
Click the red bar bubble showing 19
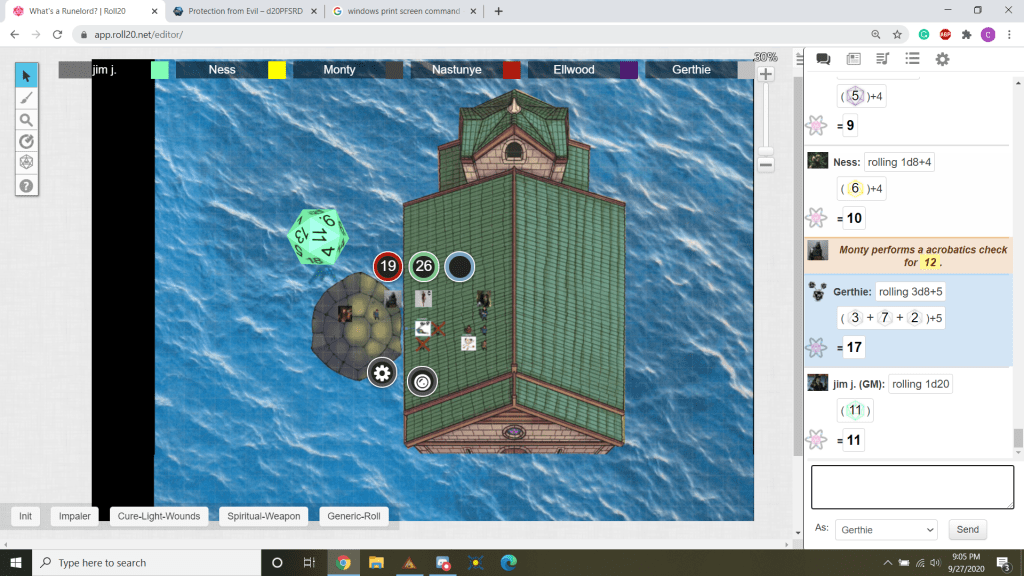pos(388,266)
